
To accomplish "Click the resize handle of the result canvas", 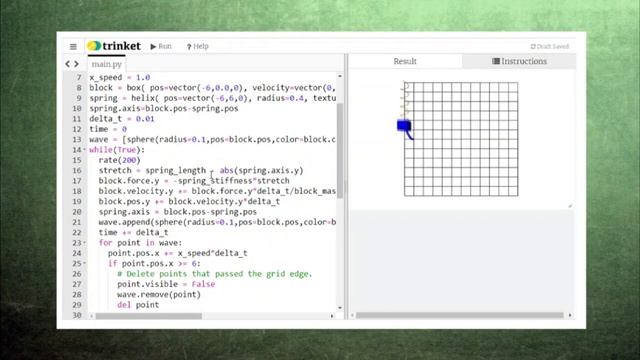I will (x=570, y=206).
